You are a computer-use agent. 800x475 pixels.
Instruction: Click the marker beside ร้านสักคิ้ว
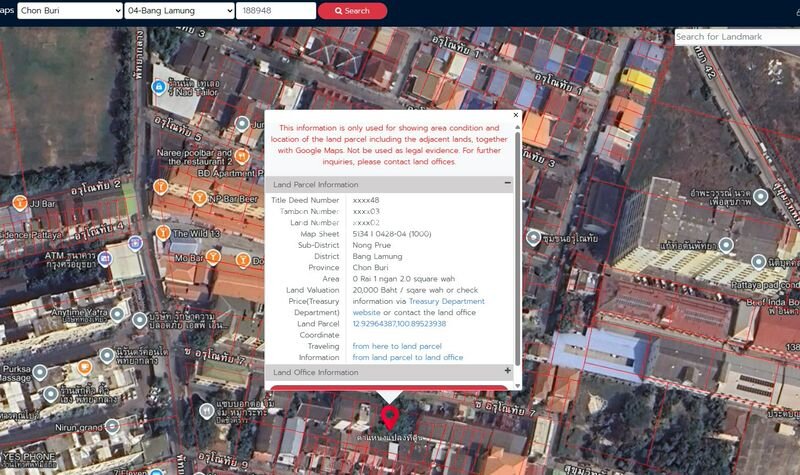click(50, 394)
